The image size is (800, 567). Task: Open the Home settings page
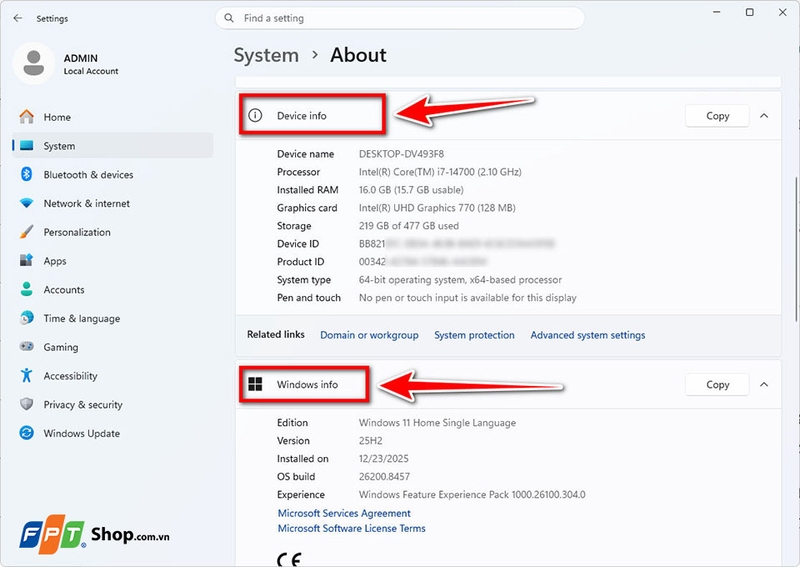pyautogui.click(x=112, y=117)
